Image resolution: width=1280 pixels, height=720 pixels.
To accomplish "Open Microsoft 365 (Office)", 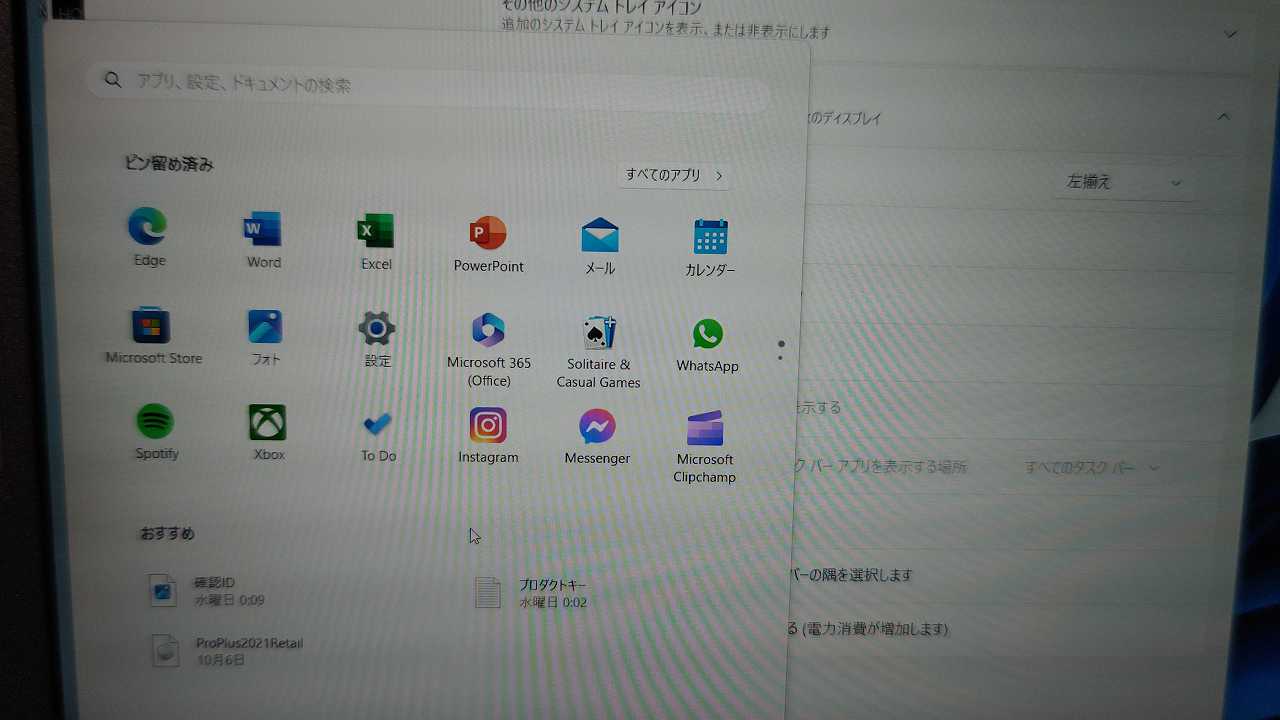I will point(488,349).
